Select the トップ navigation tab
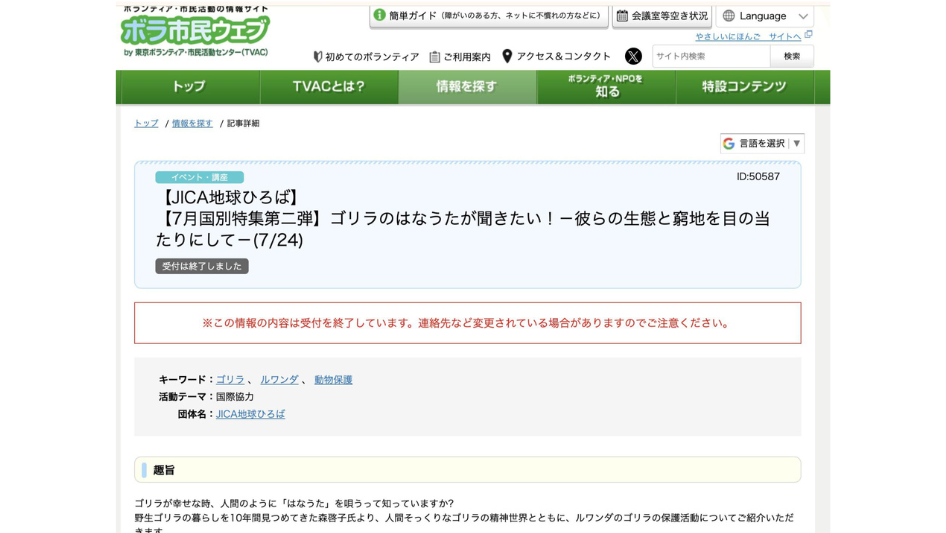The height and width of the screenshot is (533, 946). click(x=188, y=87)
